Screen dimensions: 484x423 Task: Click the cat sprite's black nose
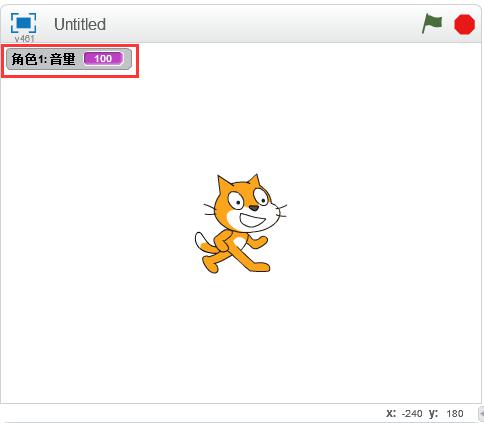[254, 208]
